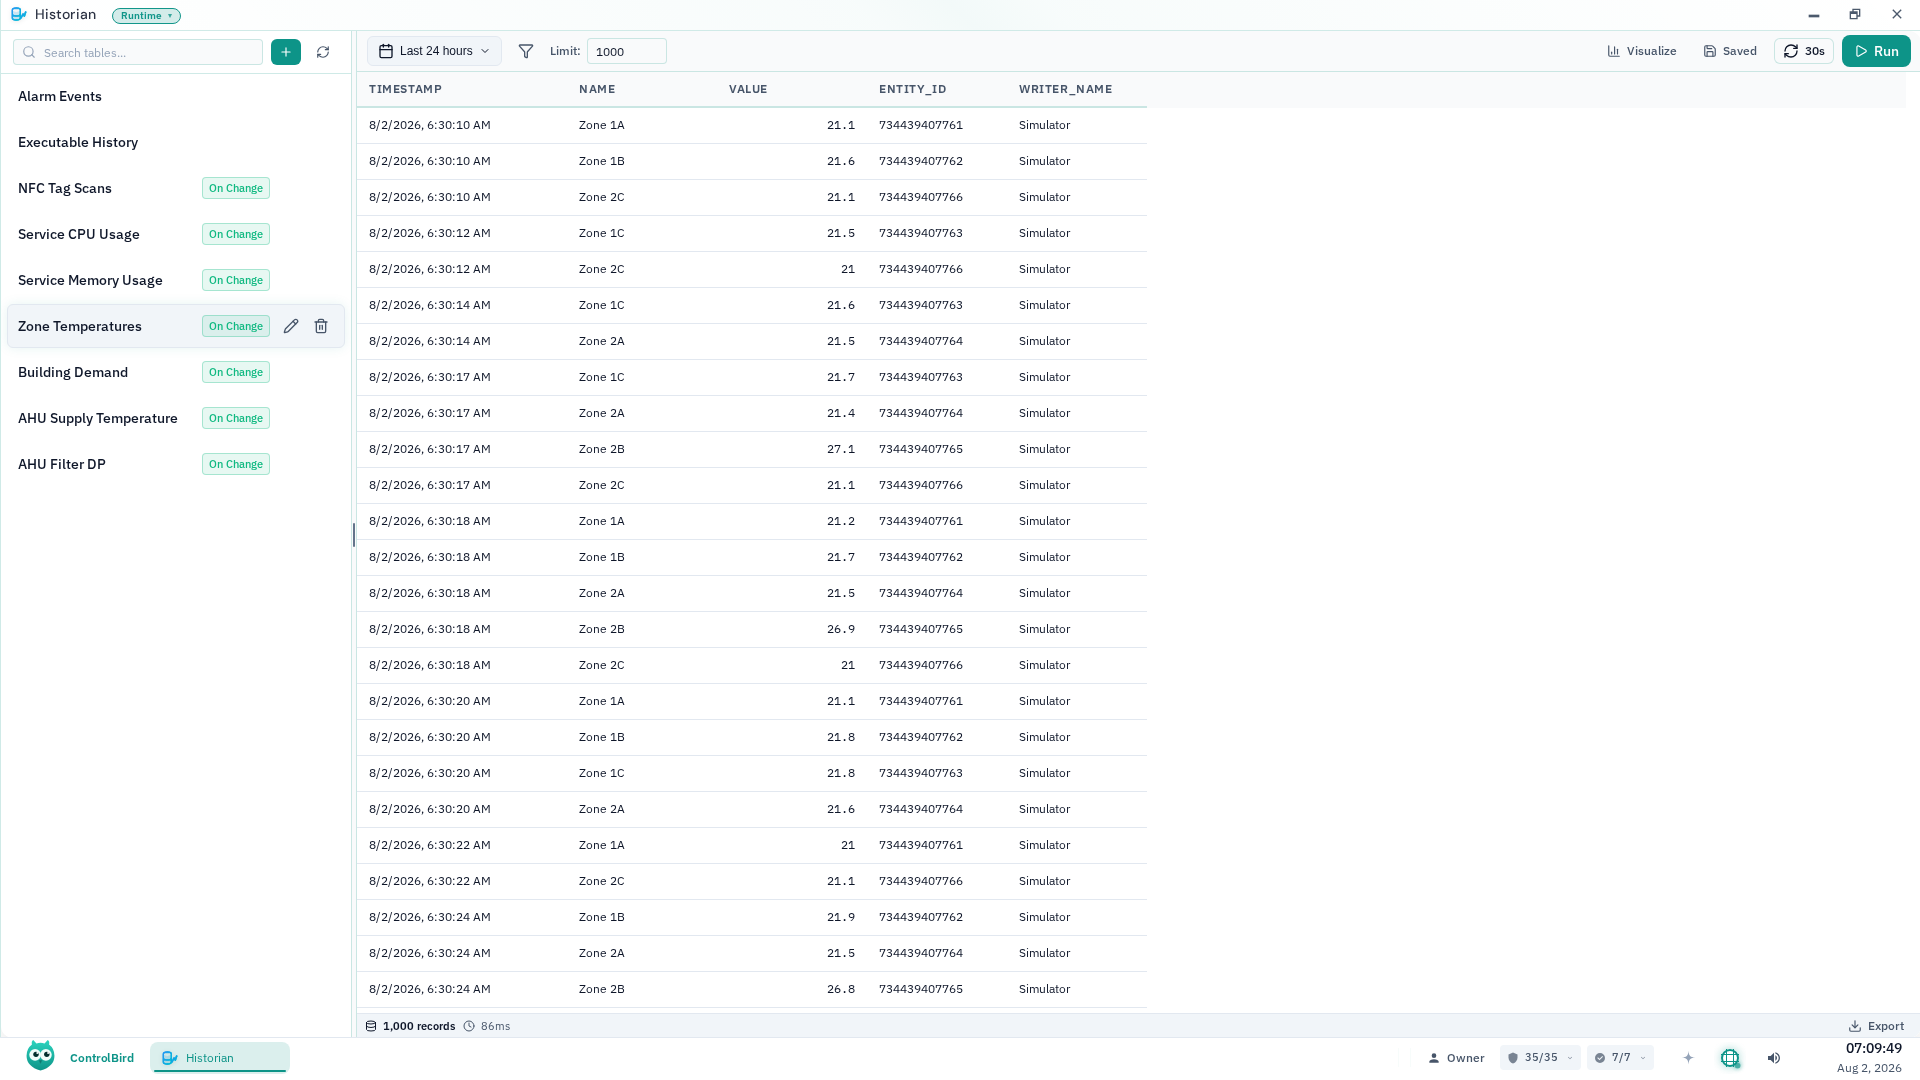Screen dimensions: 1920x1080
Task: Focus the Search tables field
Action: (x=138, y=52)
